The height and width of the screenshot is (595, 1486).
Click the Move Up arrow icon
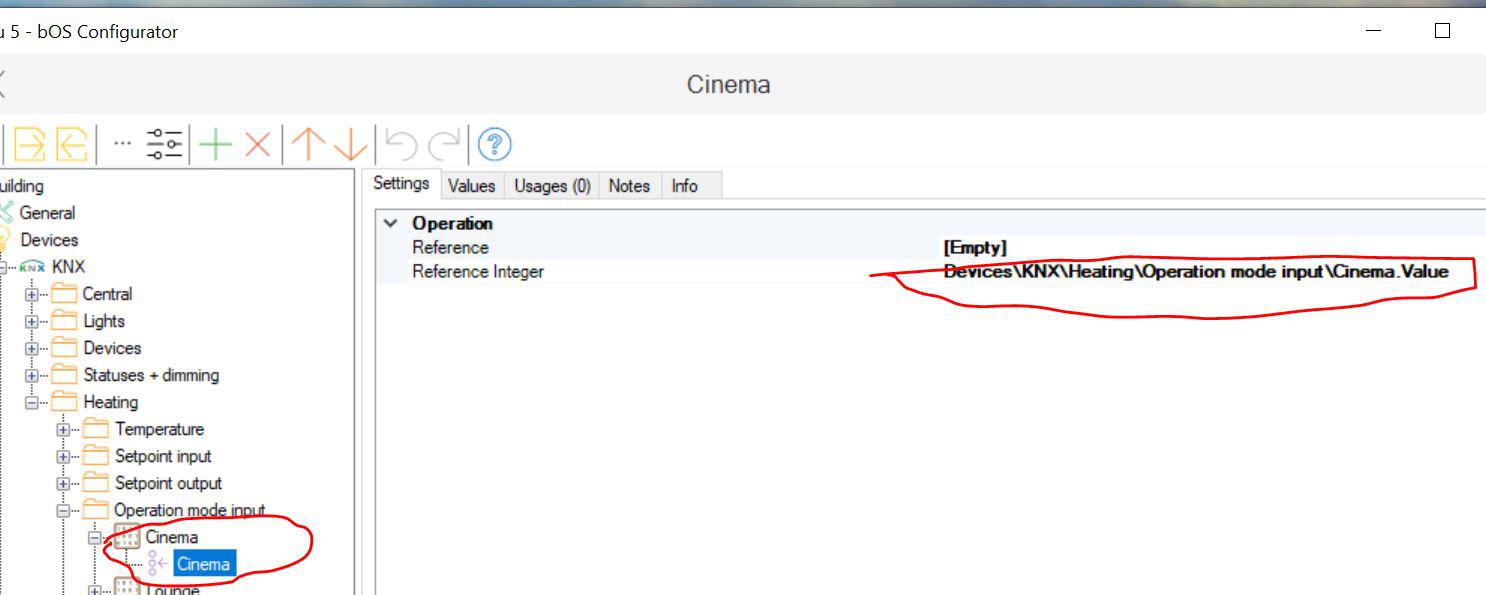tap(309, 145)
